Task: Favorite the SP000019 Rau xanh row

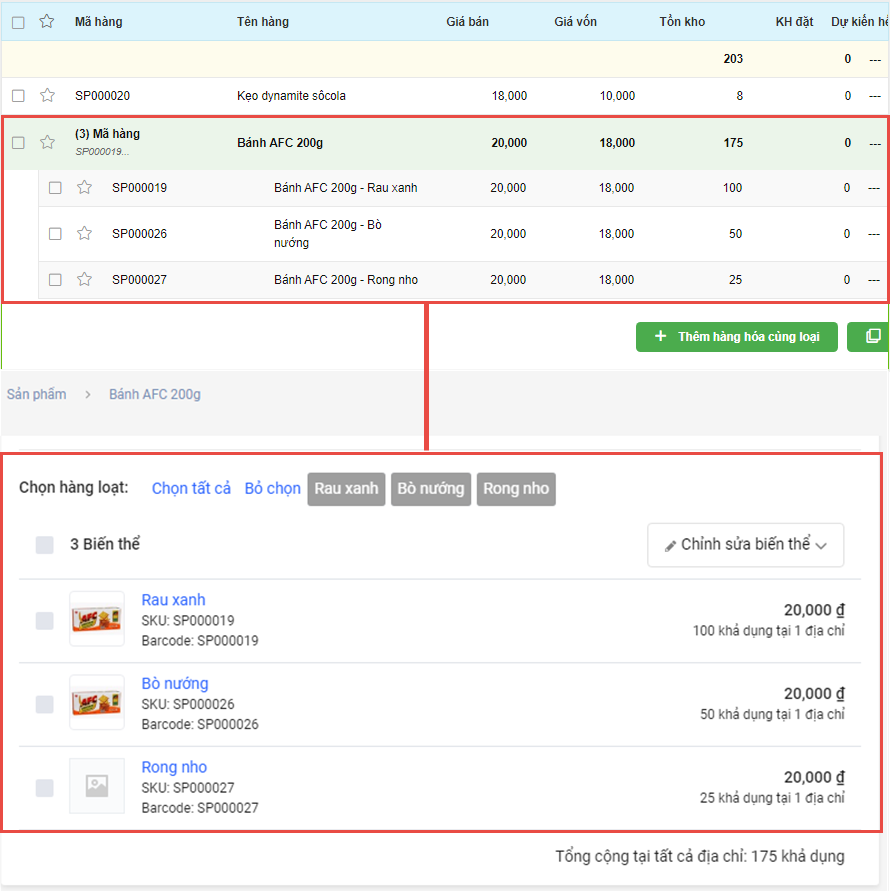Action: (x=85, y=188)
